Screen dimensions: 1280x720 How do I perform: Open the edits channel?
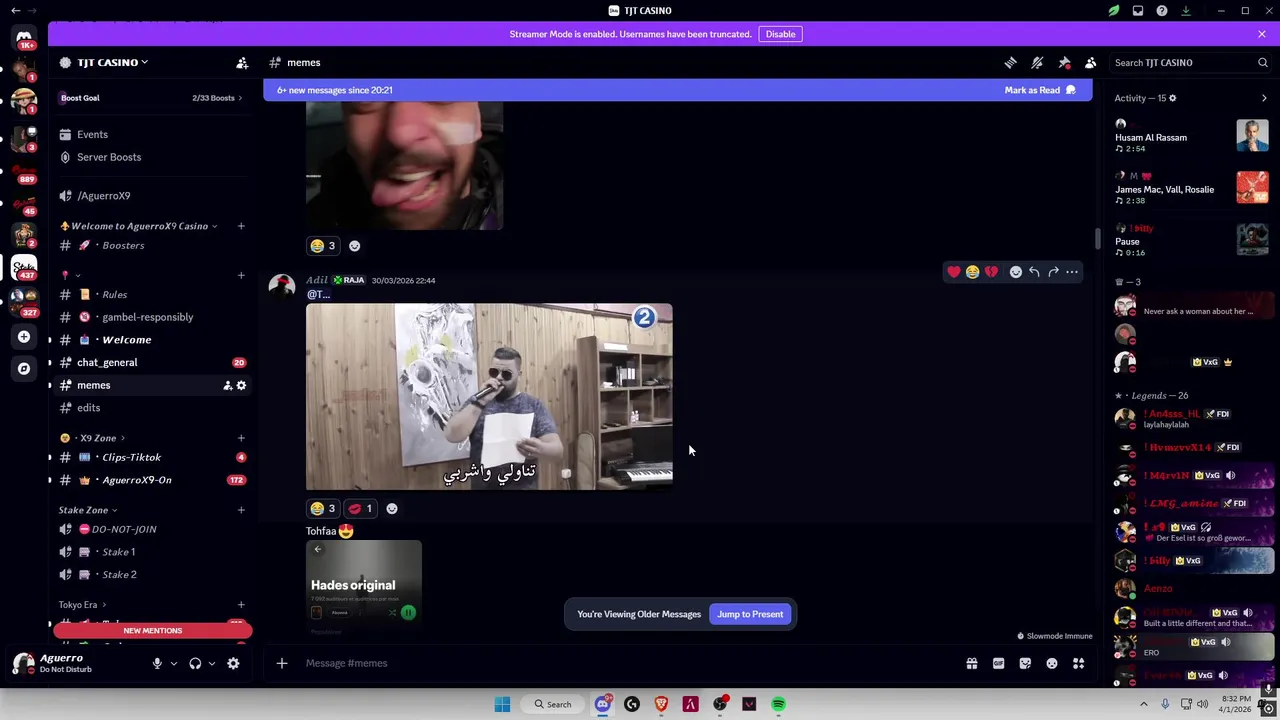point(150,408)
